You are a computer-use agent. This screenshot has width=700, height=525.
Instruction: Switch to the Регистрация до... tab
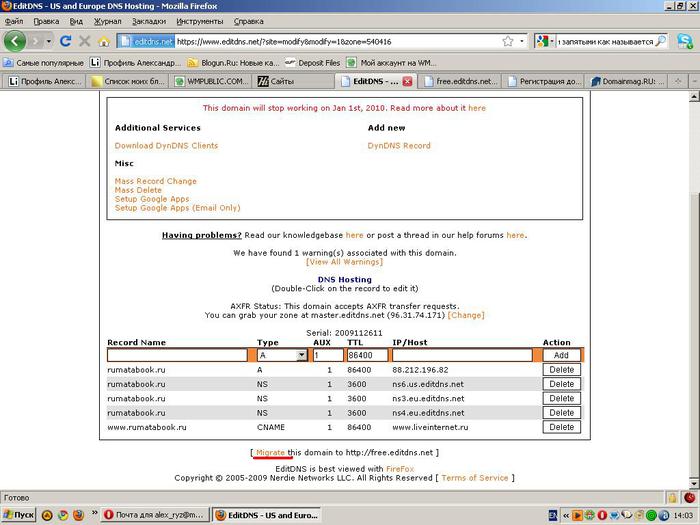coord(545,81)
